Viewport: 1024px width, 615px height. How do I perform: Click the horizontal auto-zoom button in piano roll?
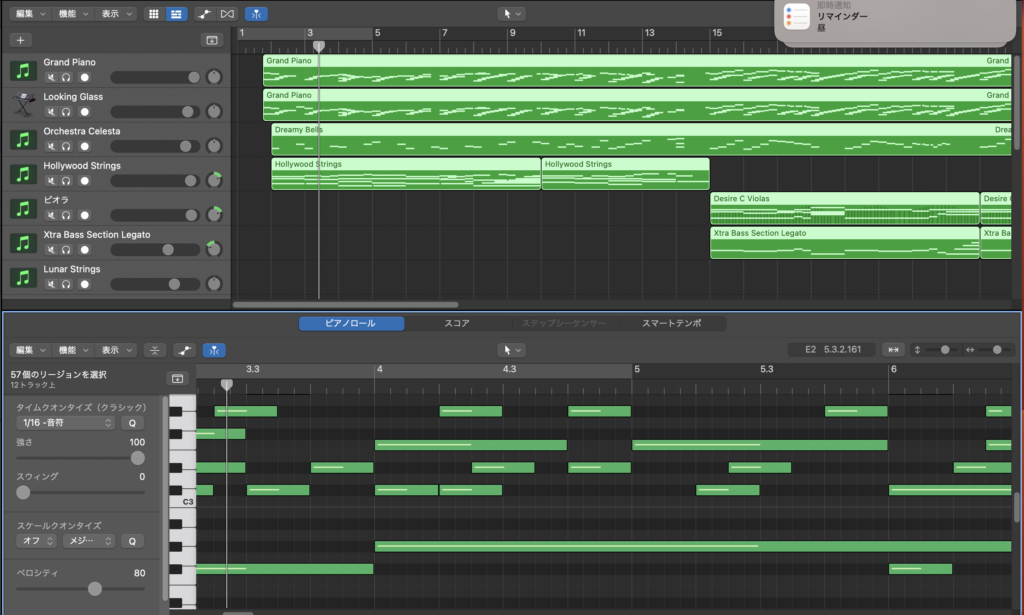click(893, 350)
